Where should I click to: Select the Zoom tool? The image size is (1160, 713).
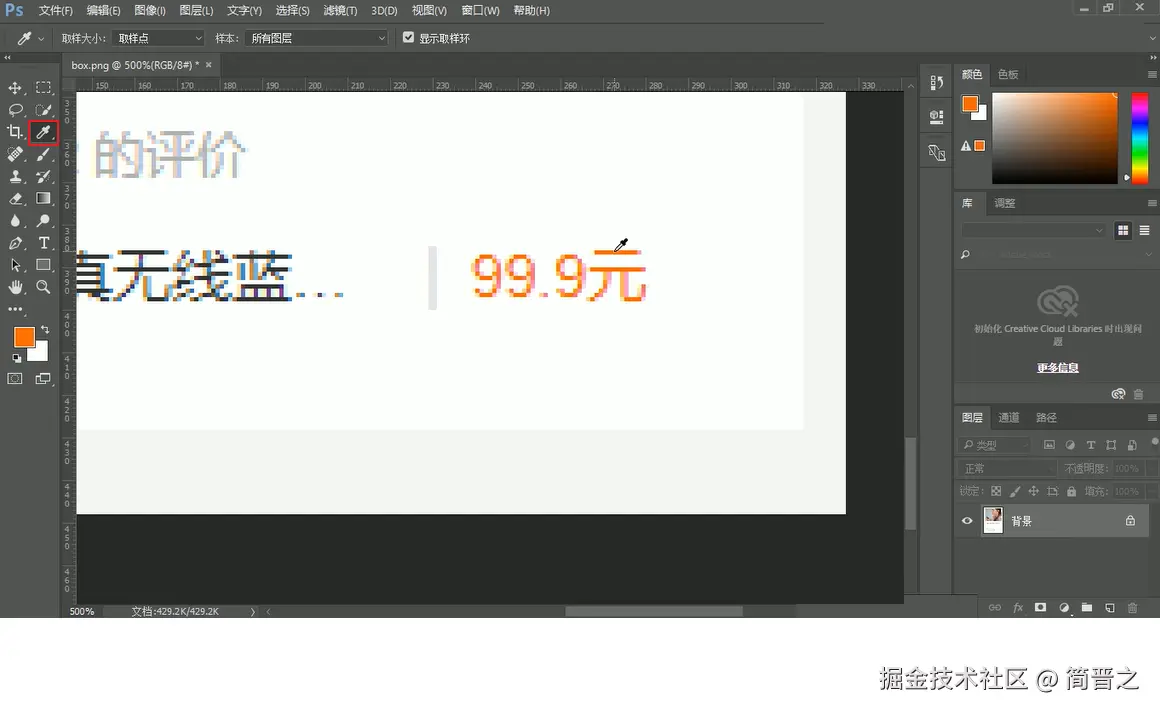[x=45, y=287]
